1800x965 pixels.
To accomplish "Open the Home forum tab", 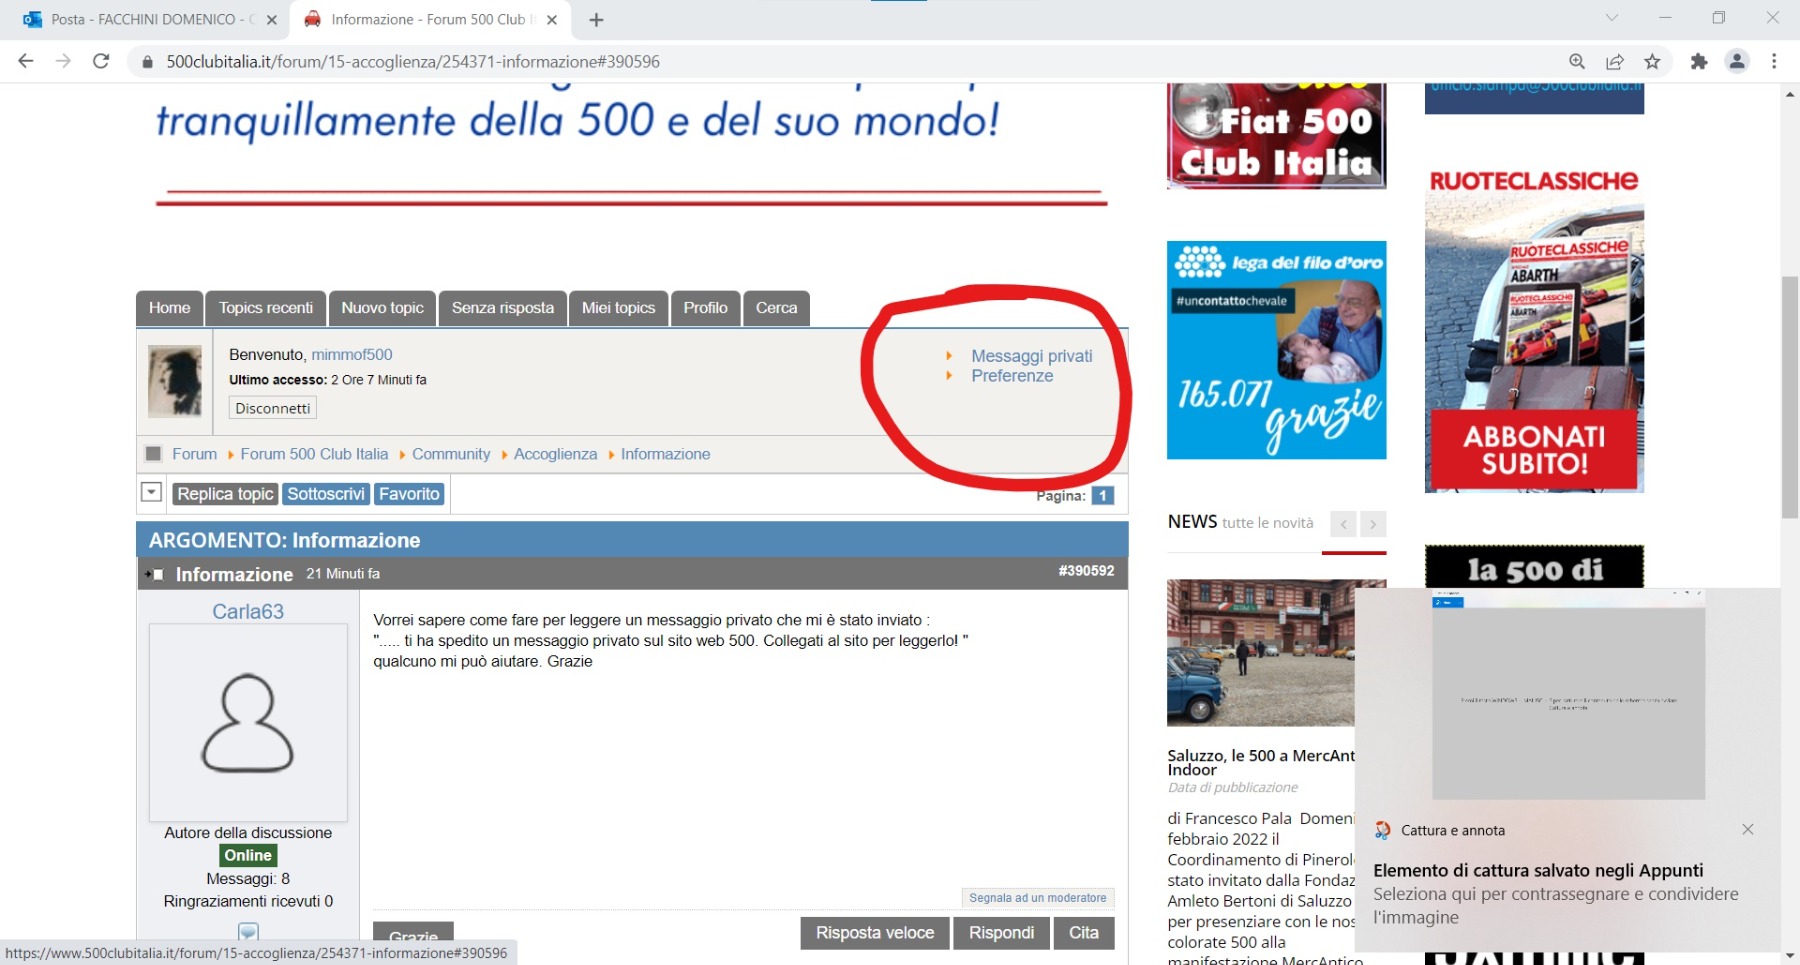I will click(x=170, y=308).
